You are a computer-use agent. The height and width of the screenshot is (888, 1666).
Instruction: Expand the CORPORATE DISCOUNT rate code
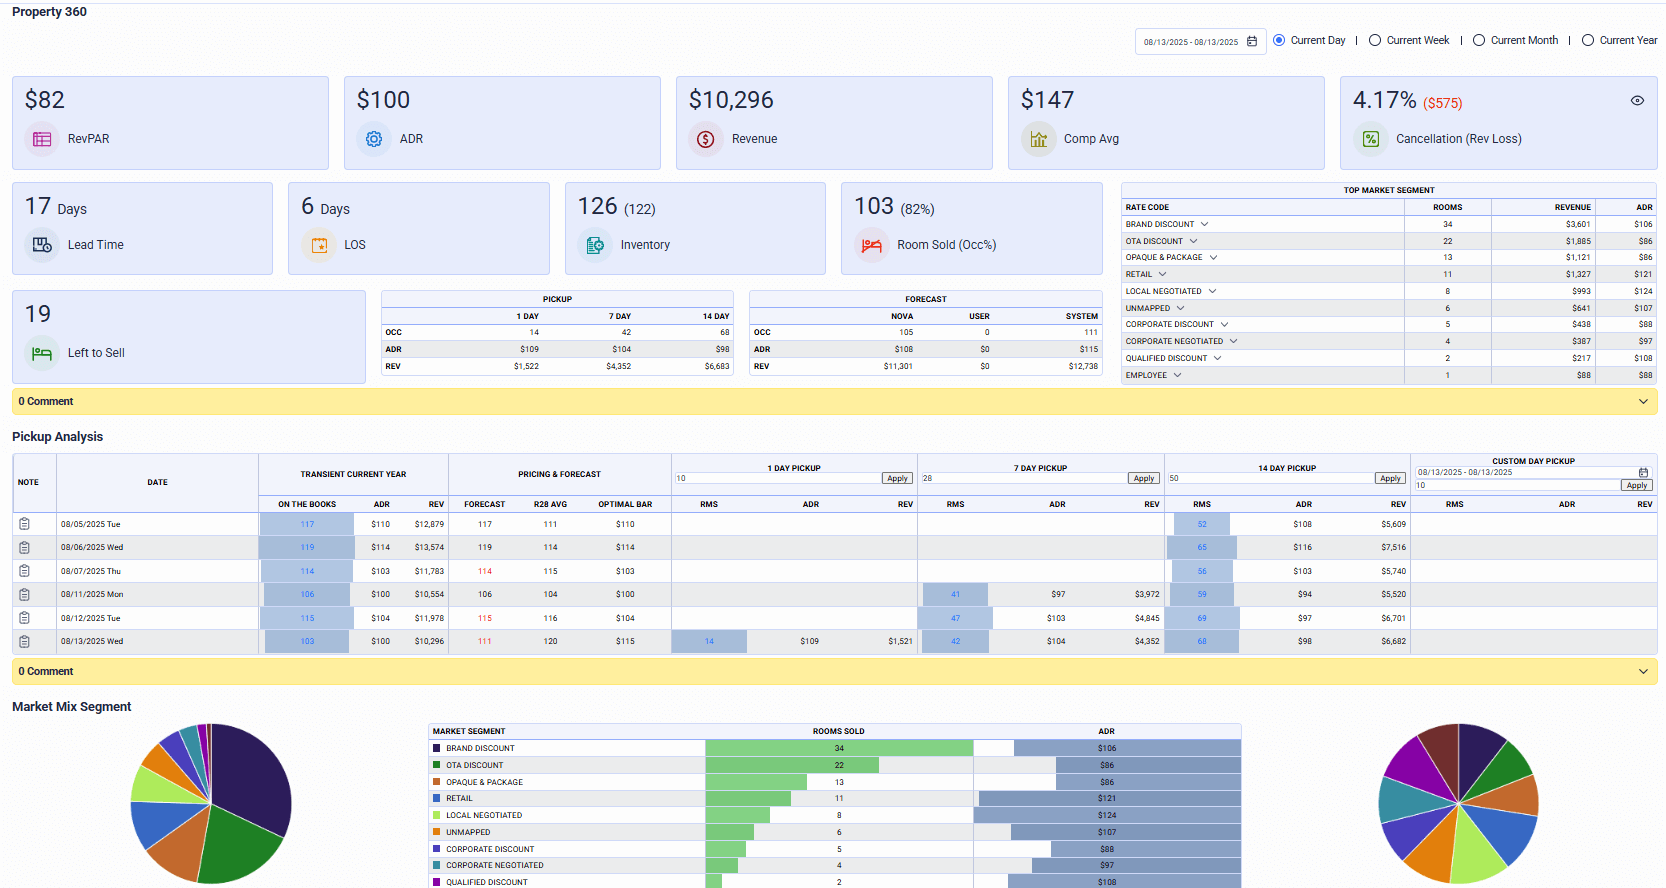coord(1224,324)
